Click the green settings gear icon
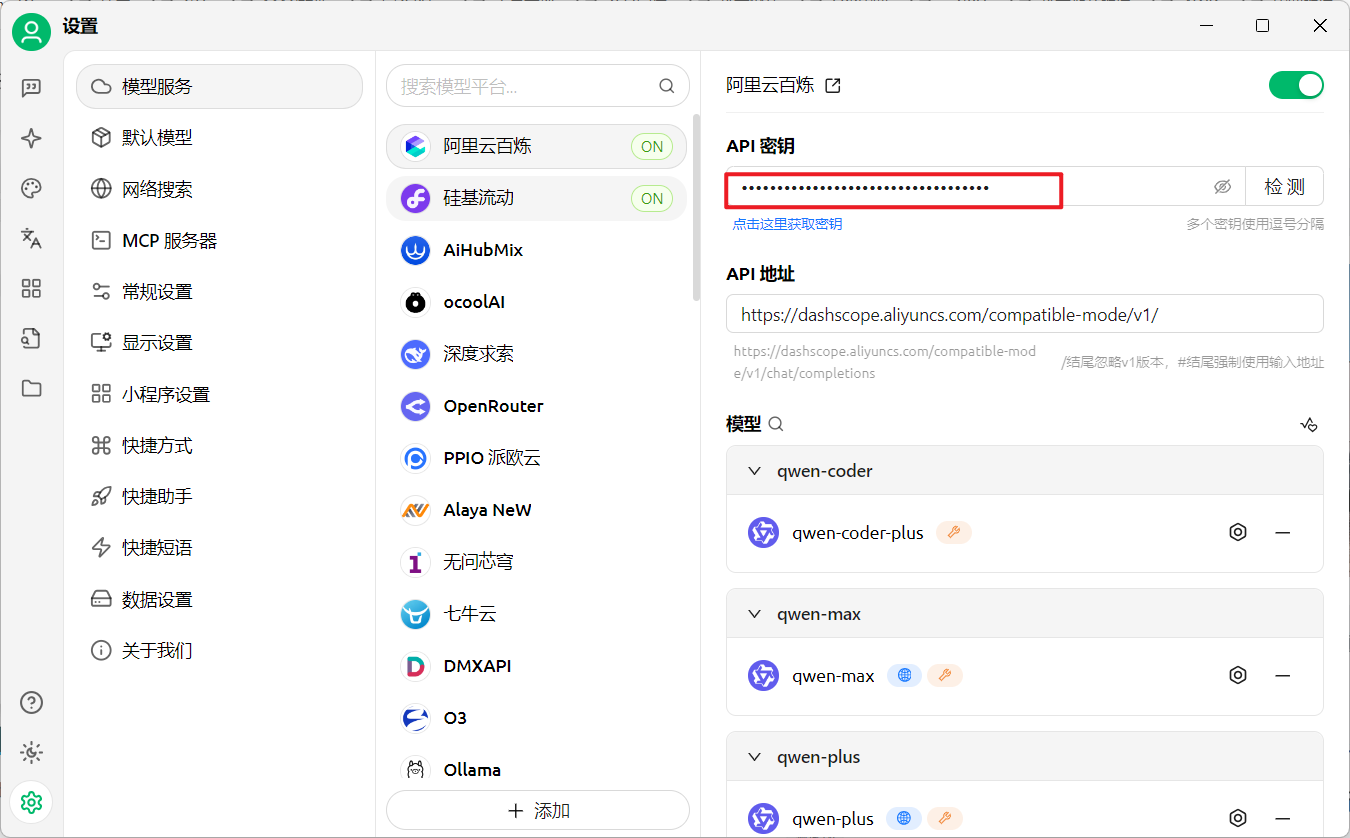1350x838 pixels. [31, 802]
